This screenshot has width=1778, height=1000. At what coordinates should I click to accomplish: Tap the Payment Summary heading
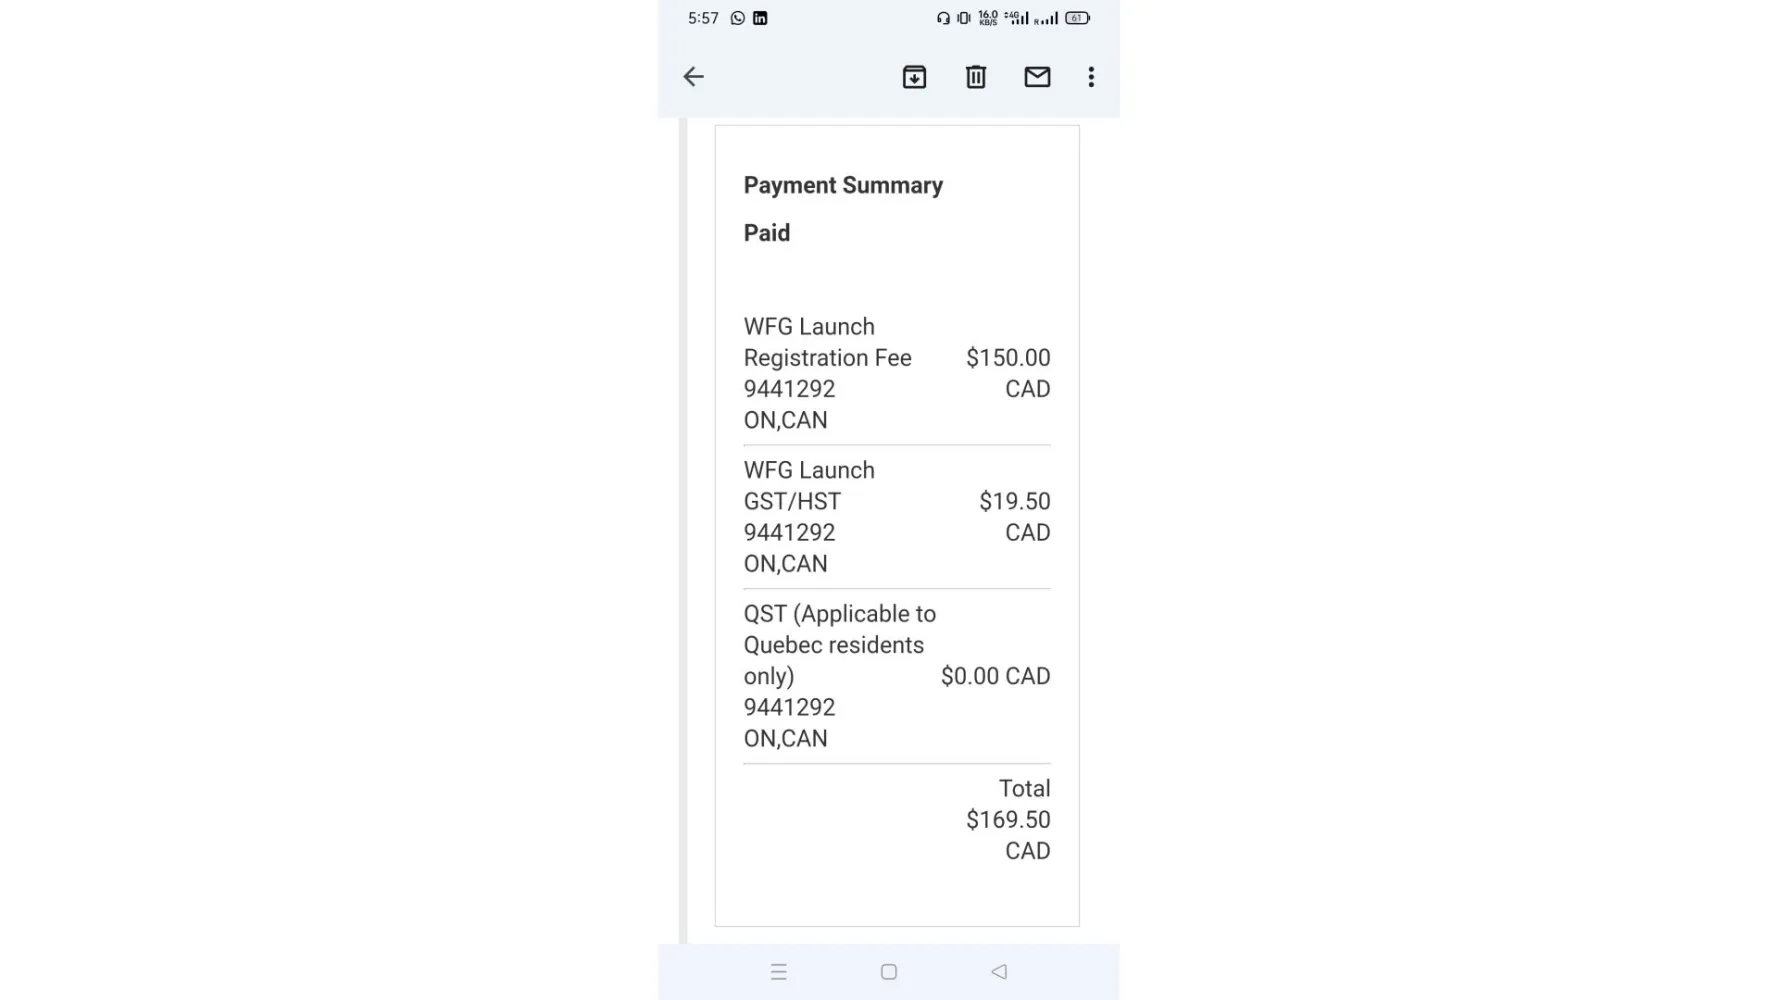click(x=843, y=185)
